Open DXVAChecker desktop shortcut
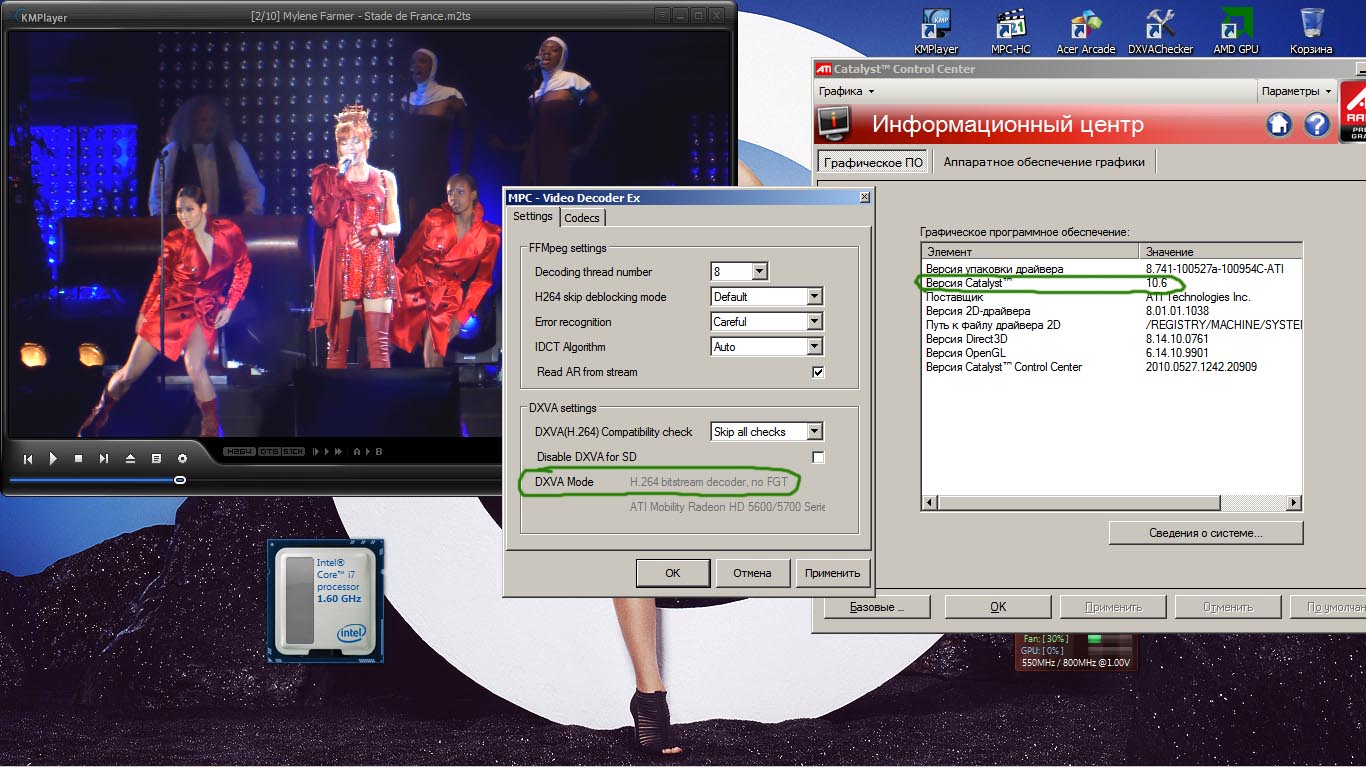The width and height of the screenshot is (1366, 768). point(1160,31)
